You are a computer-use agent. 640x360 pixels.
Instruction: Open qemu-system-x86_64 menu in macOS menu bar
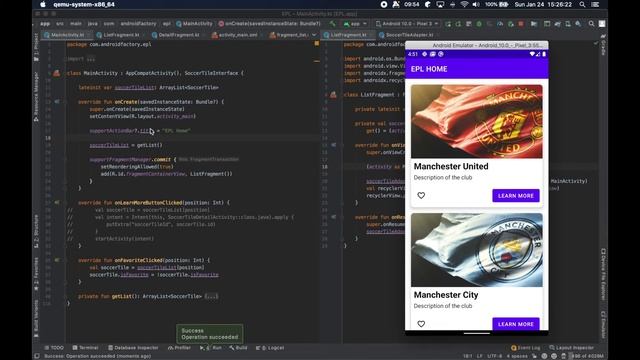click(84, 4)
